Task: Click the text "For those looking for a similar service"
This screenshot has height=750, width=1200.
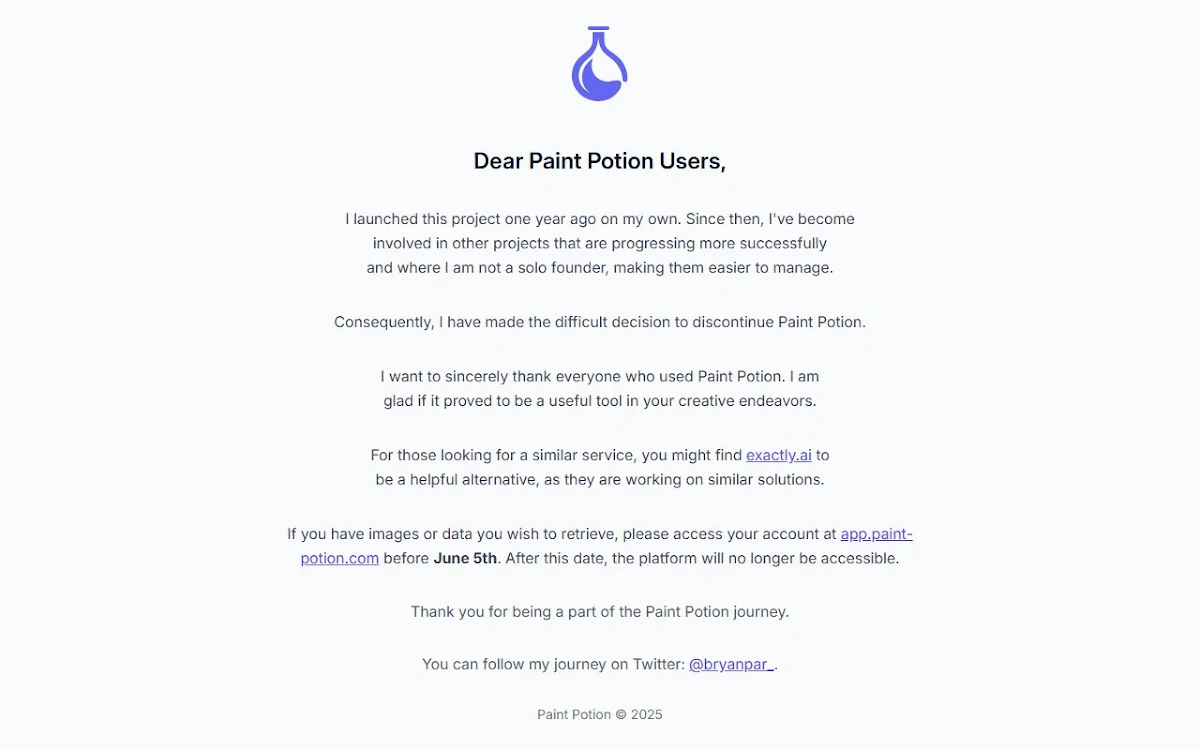Action: tap(503, 455)
